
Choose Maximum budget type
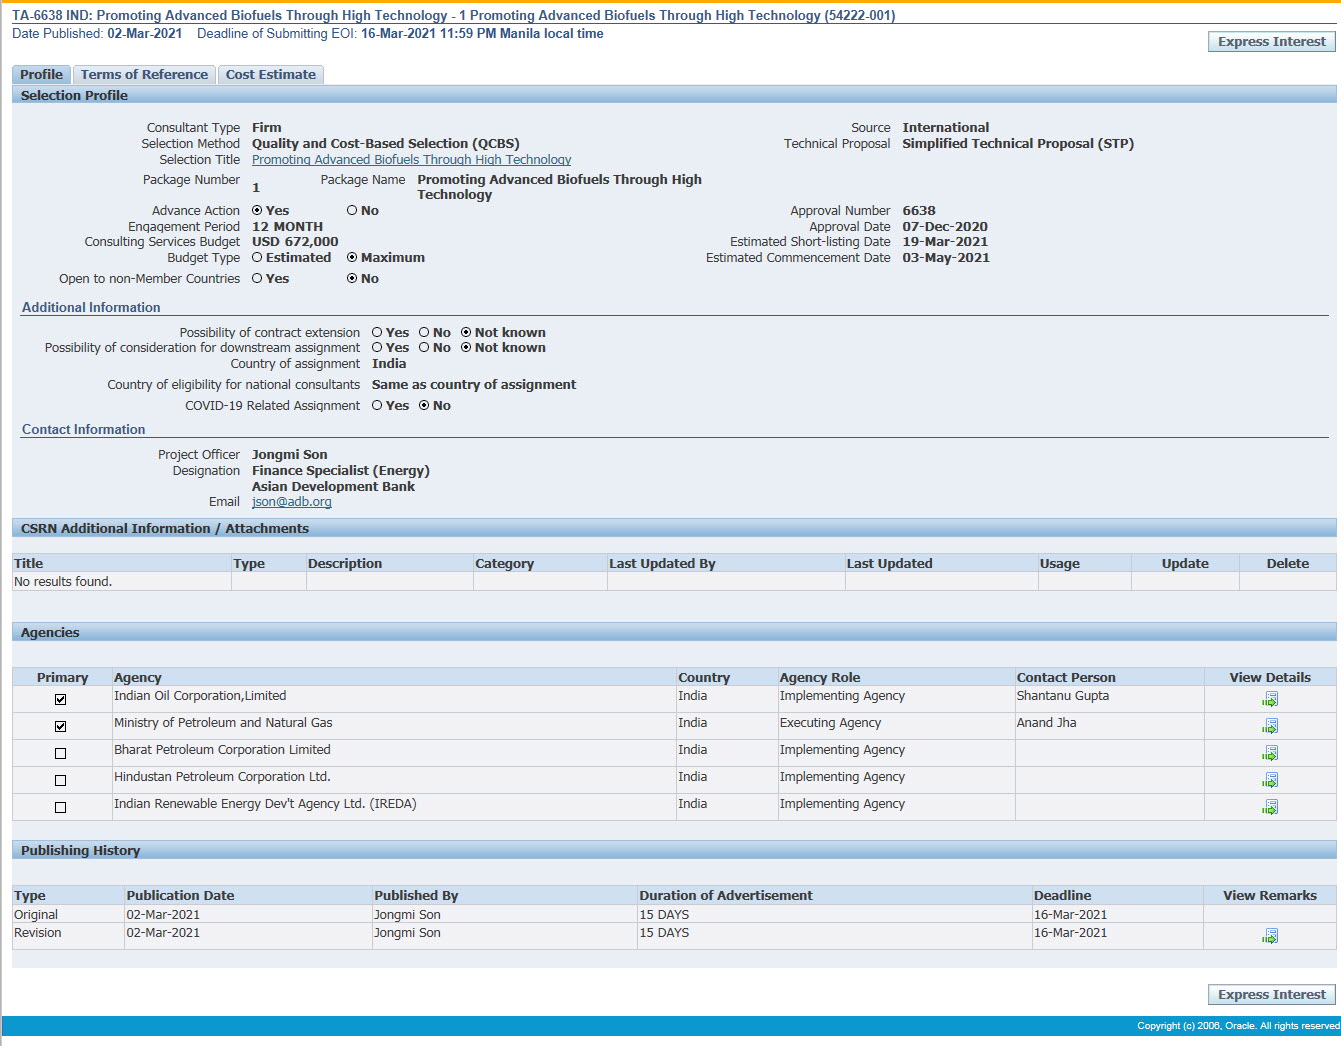pyautogui.click(x=352, y=257)
